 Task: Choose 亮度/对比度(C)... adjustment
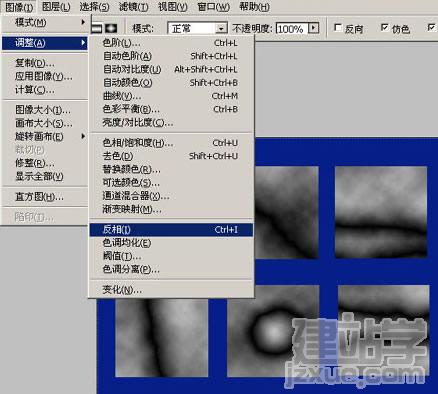(x=171, y=123)
